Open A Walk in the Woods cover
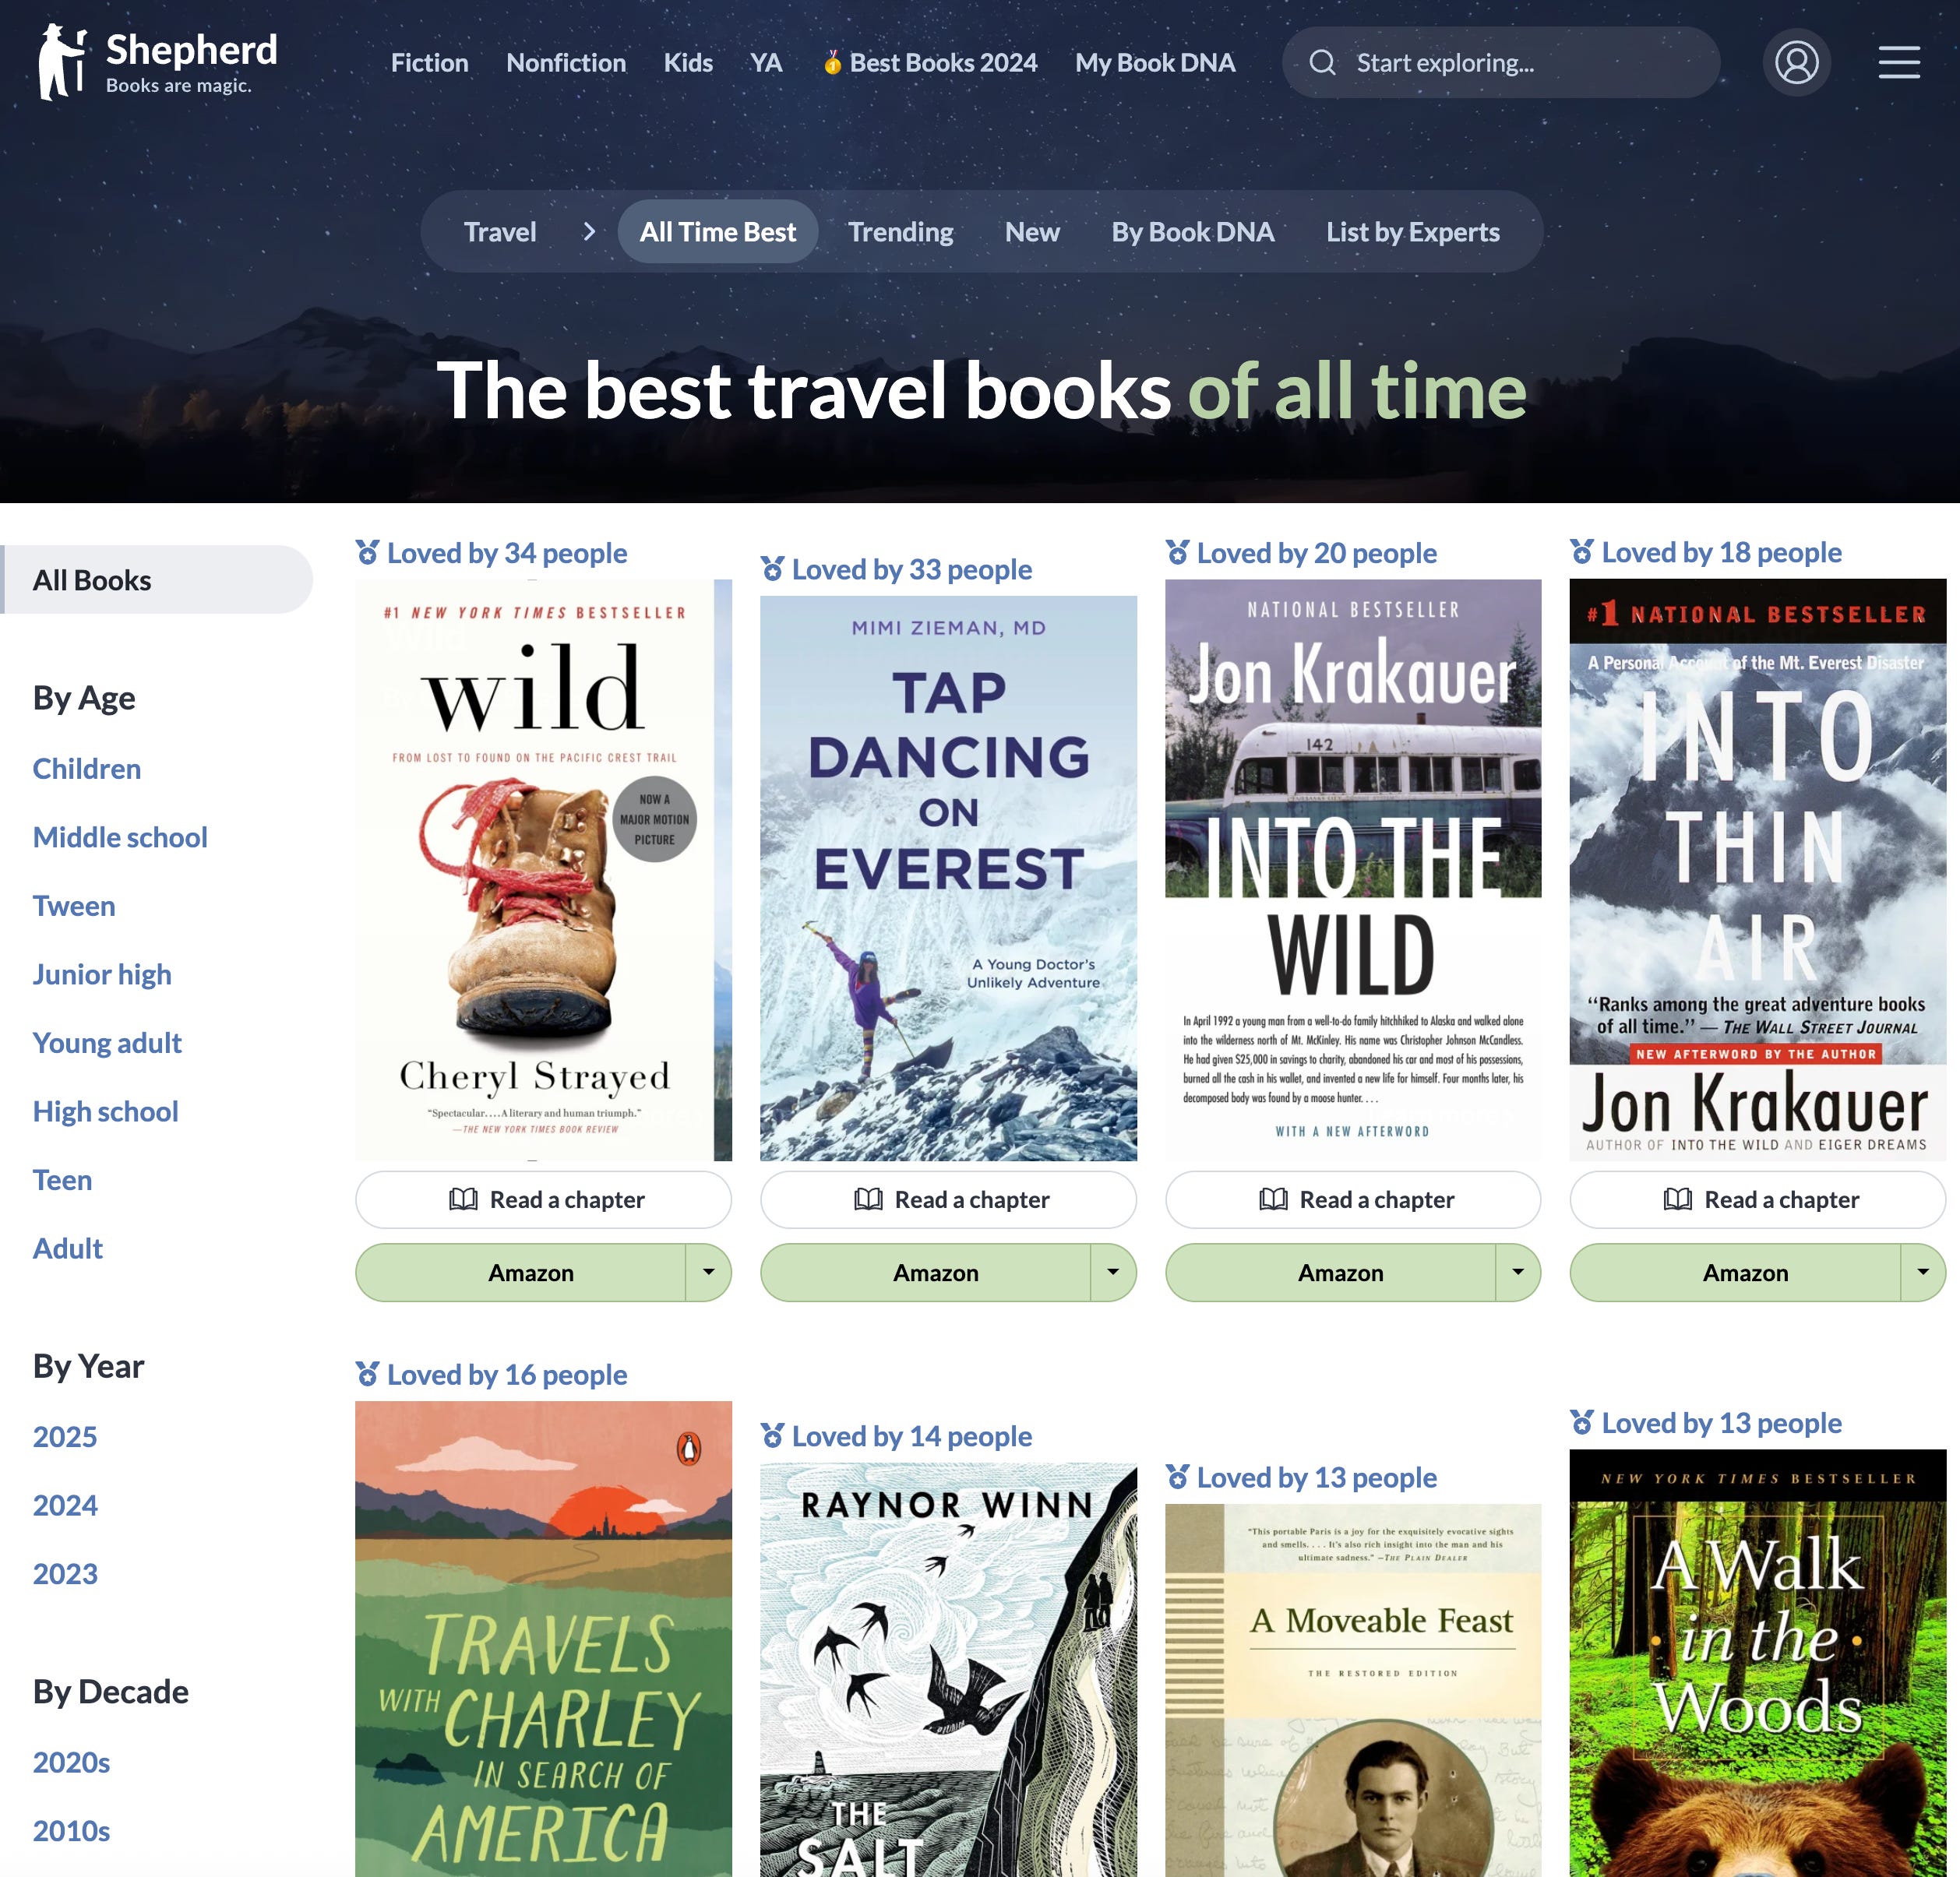This screenshot has width=1960, height=1877. 1757,1662
